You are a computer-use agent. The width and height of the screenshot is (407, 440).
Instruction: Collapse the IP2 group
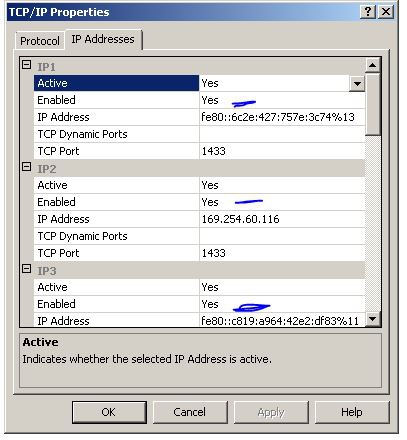point(26,167)
